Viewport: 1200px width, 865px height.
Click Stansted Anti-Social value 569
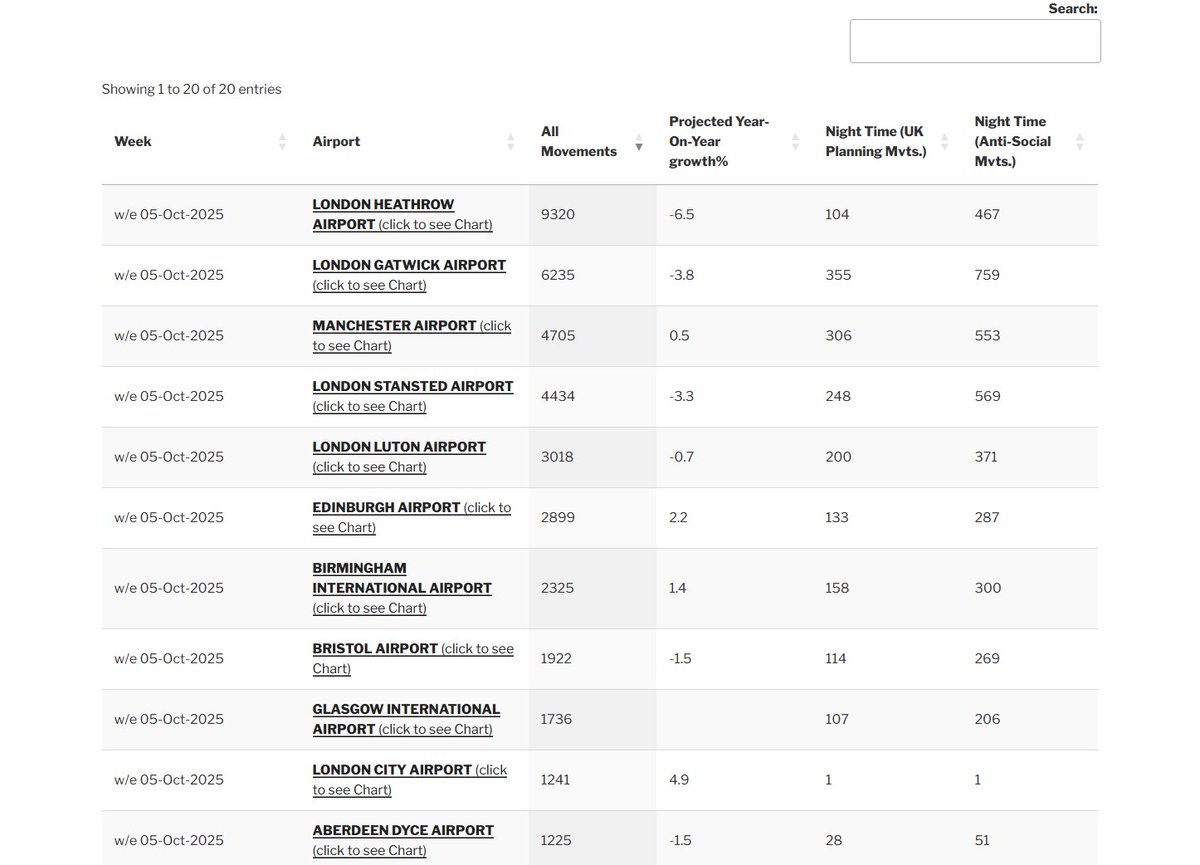tap(988, 396)
